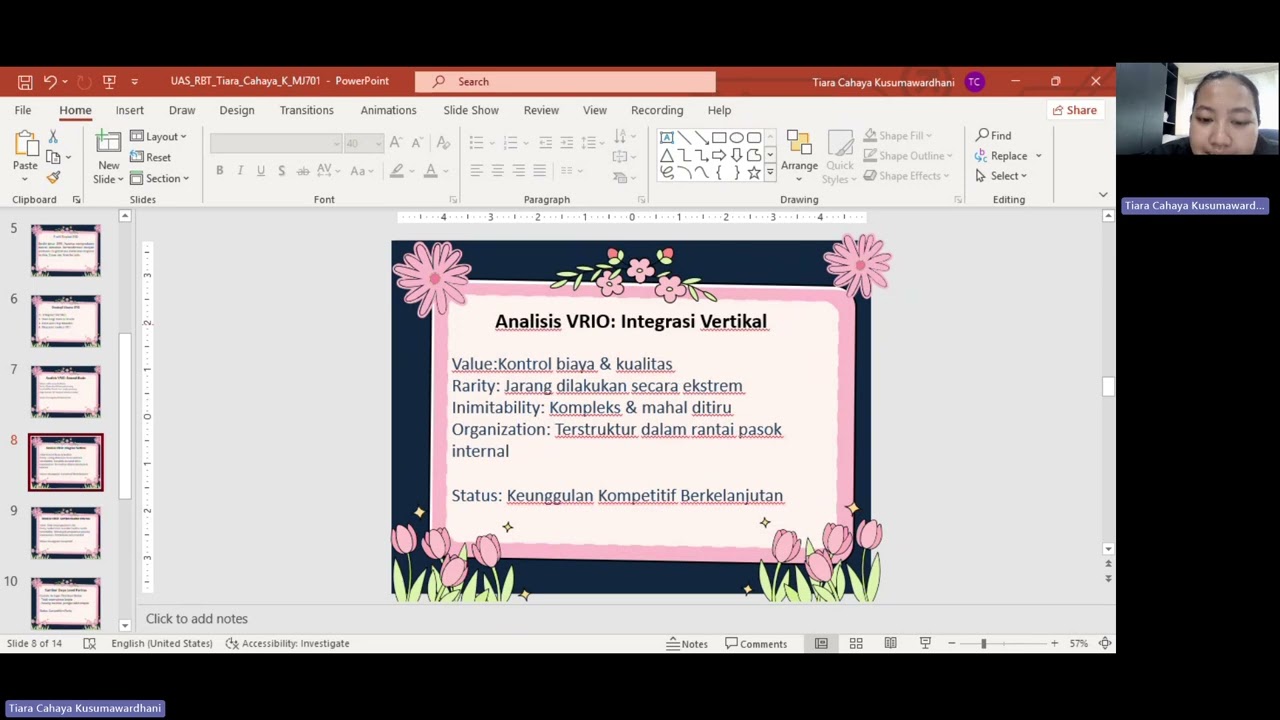
Task: Open line spacing options
Action: (x=592, y=143)
